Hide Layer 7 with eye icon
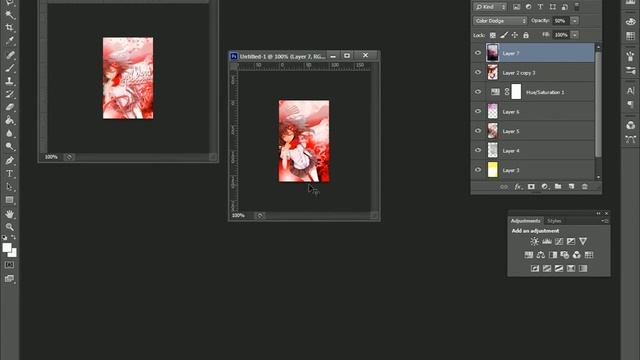This screenshot has width=640, height=360. pos(478,53)
